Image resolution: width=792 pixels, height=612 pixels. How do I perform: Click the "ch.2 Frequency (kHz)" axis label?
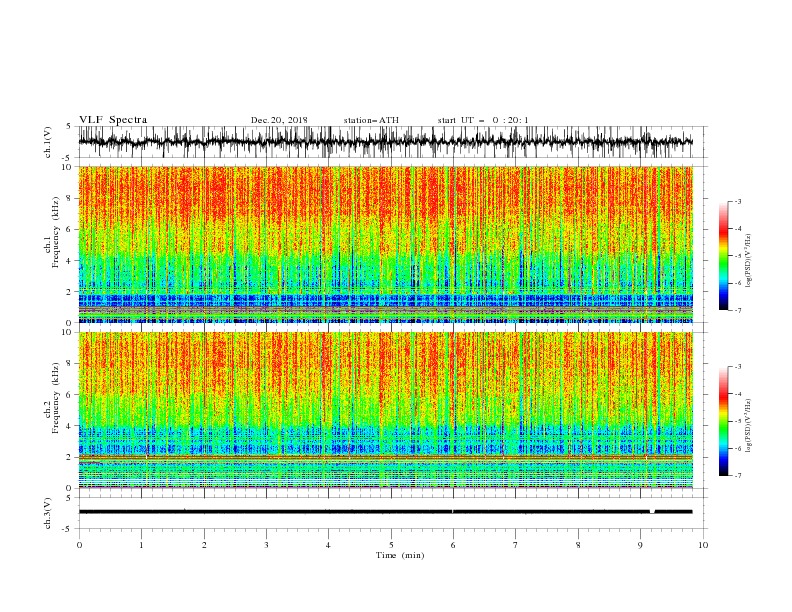[51, 397]
